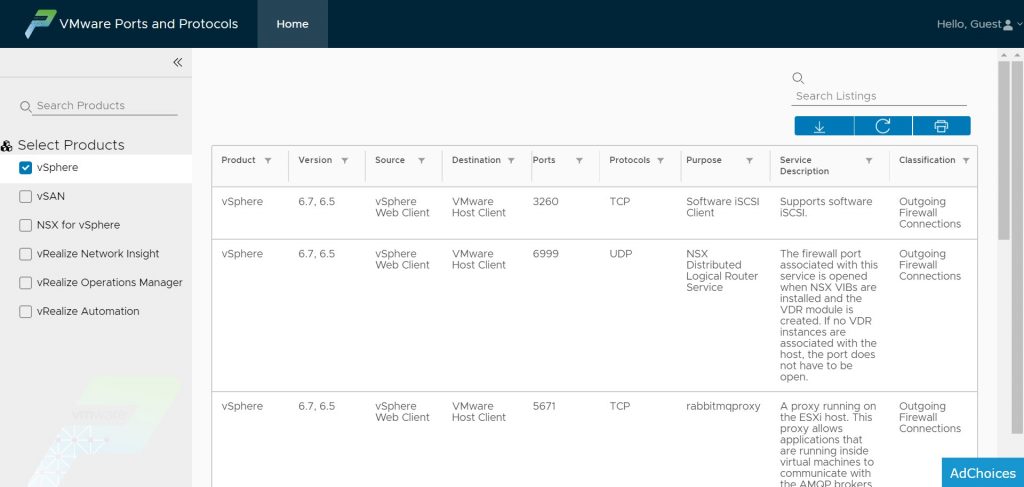Focus the Search Listings input field
This screenshot has width=1024, height=487.
[x=880, y=96]
